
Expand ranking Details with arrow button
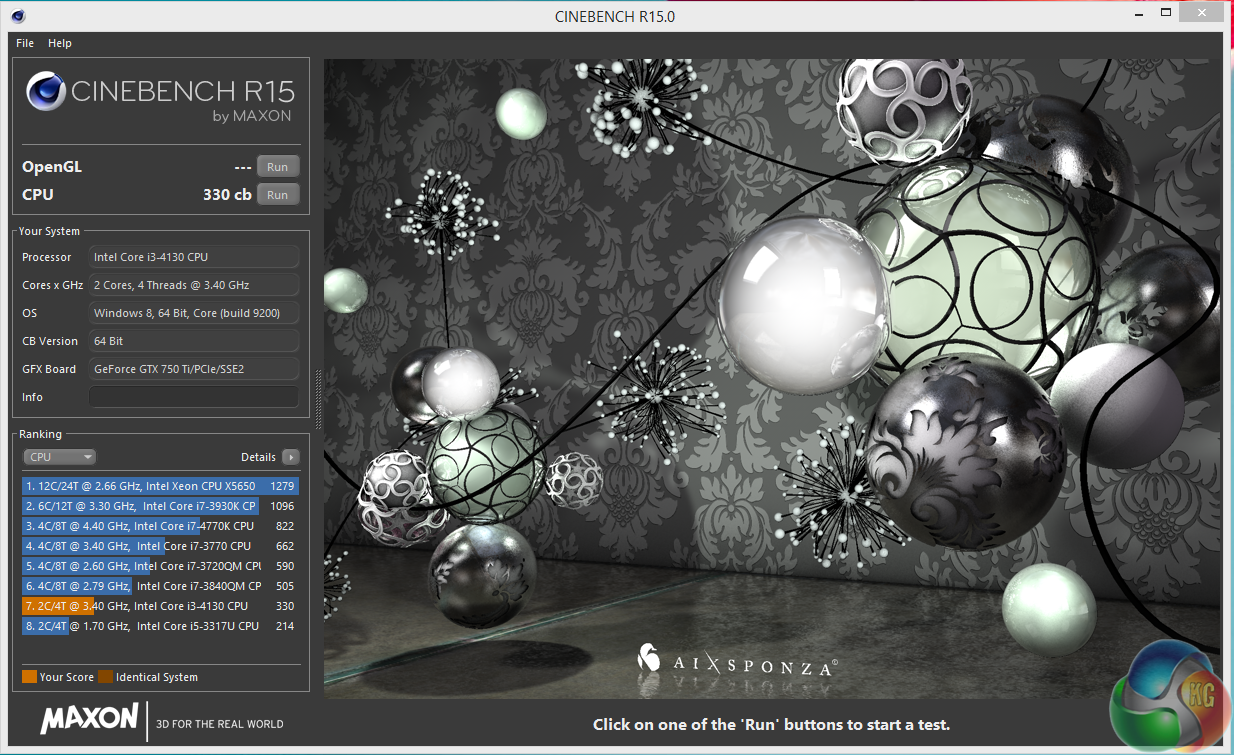pyautogui.click(x=290, y=457)
